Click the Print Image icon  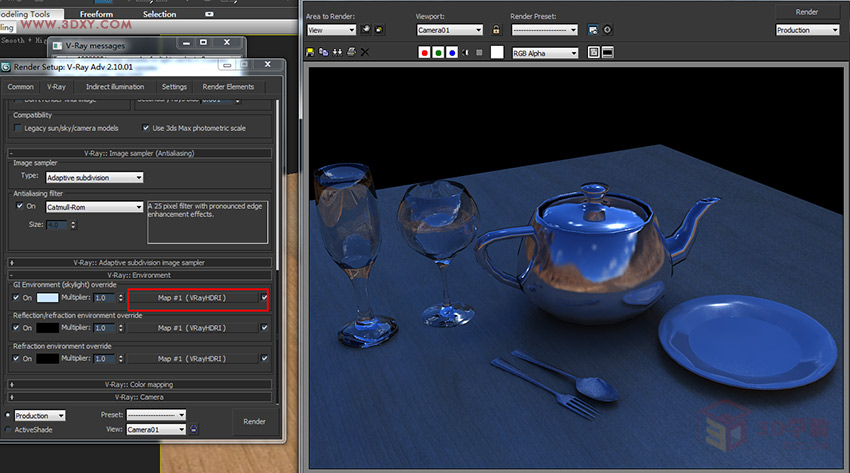tap(351, 52)
